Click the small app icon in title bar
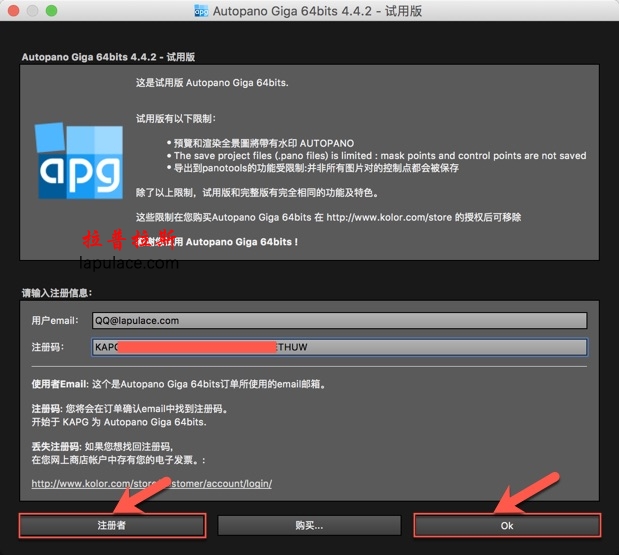Screen dimensions: 619x555 200,11
